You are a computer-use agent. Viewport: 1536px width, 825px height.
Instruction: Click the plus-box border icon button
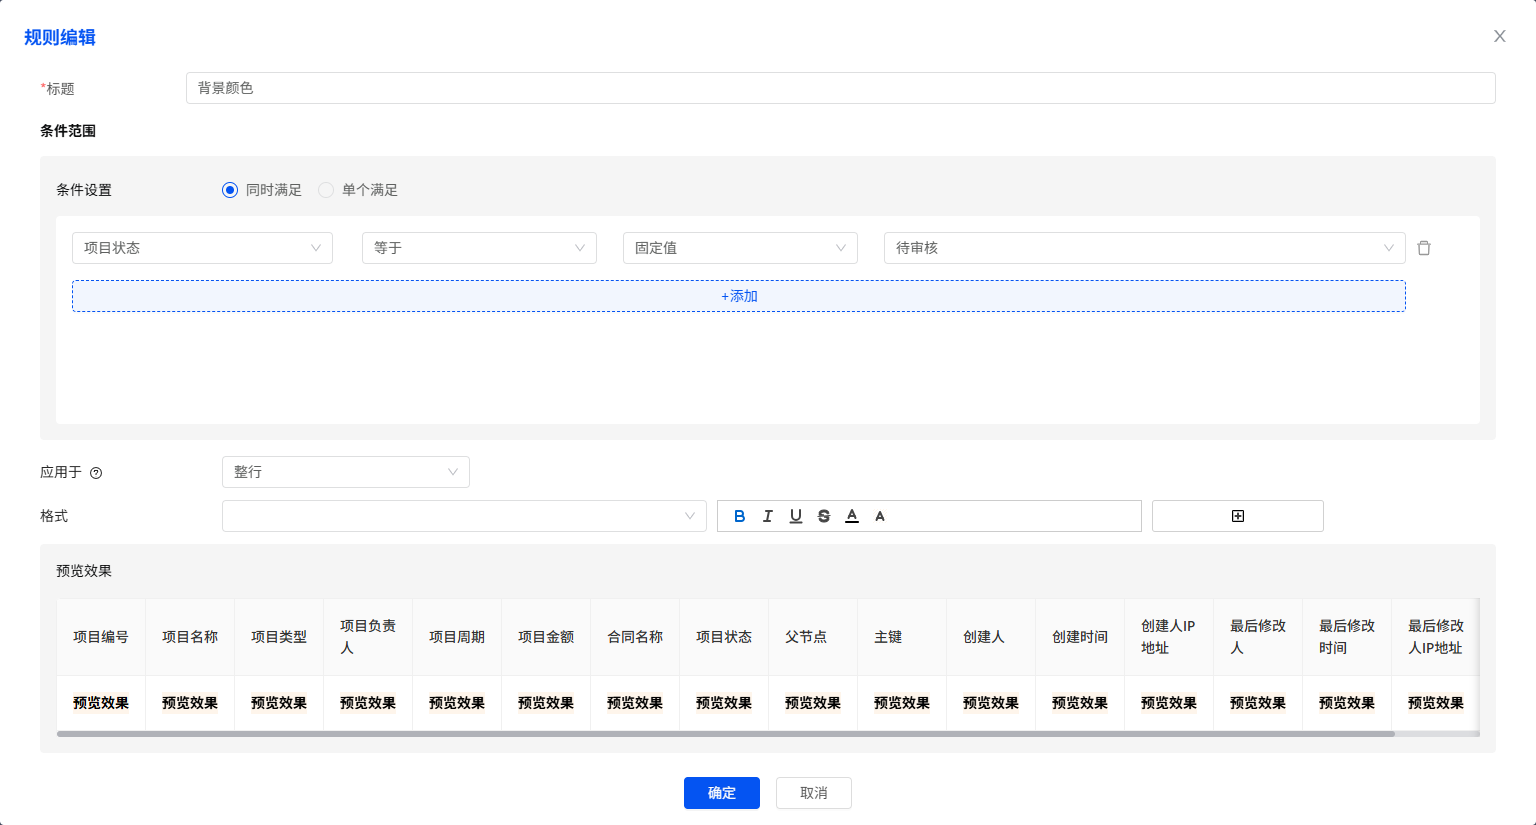[x=1237, y=516]
